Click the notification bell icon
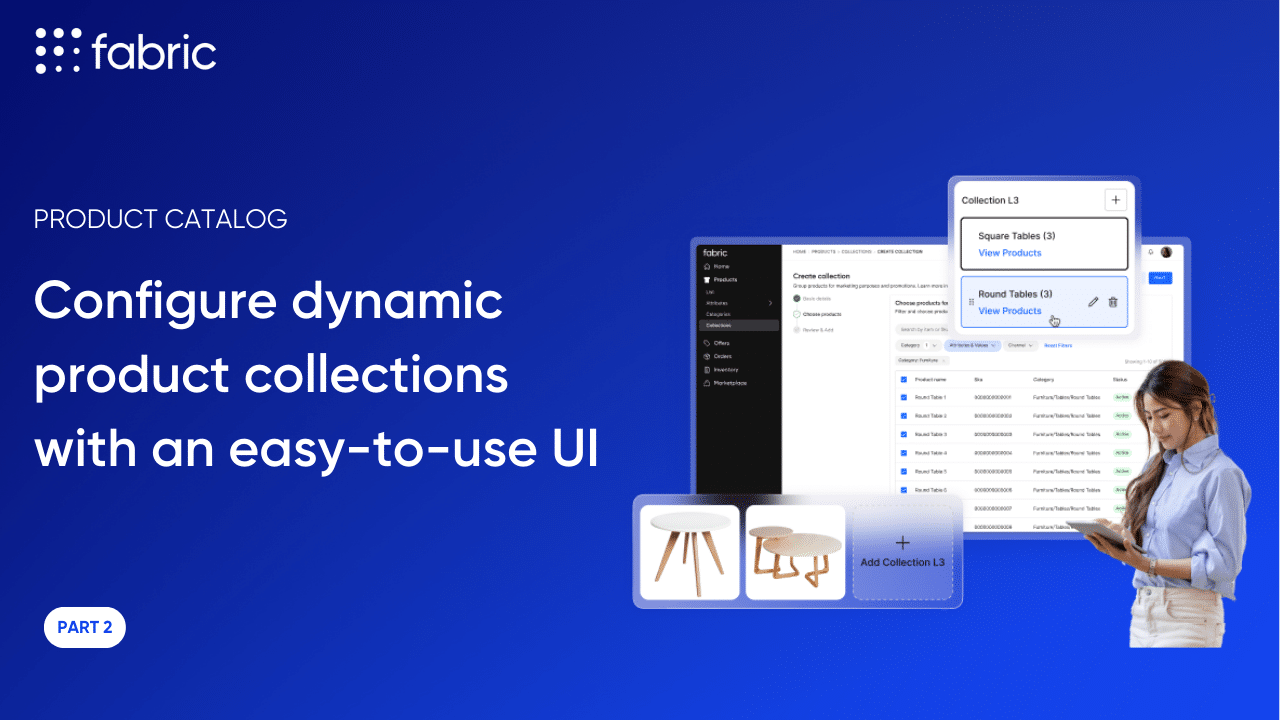This screenshot has width=1280, height=720. pyautogui.click(x=1151, y=252)
